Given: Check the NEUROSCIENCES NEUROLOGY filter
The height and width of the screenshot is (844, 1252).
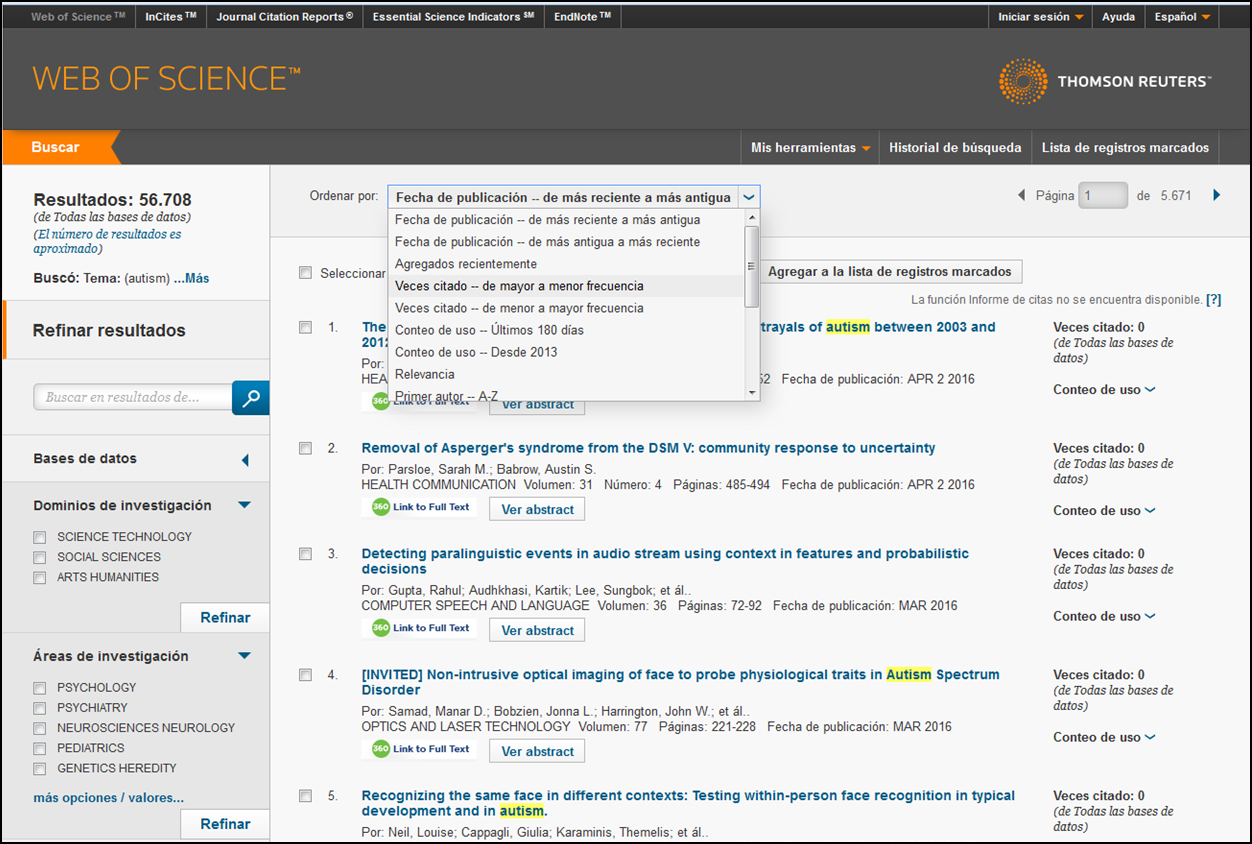Looking at the screenshot, I should pyautogui.click(x=40, y=728).
